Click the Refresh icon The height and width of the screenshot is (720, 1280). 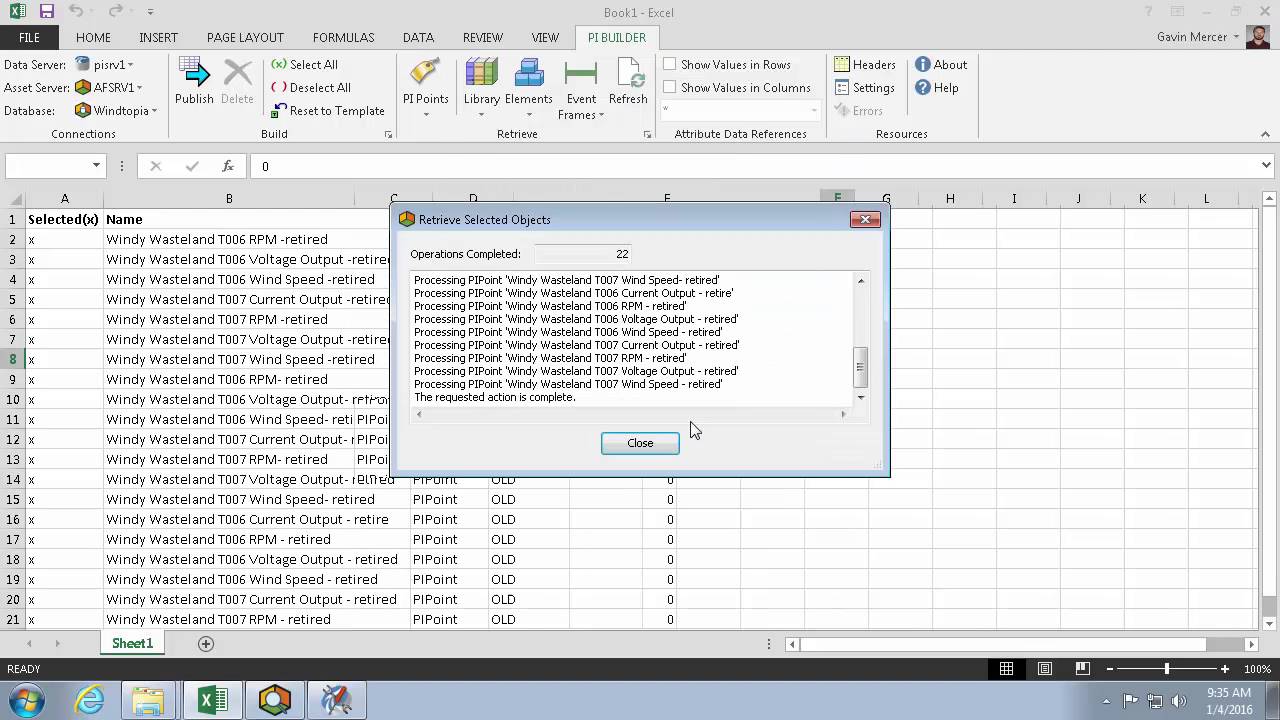tap(628, 82)
